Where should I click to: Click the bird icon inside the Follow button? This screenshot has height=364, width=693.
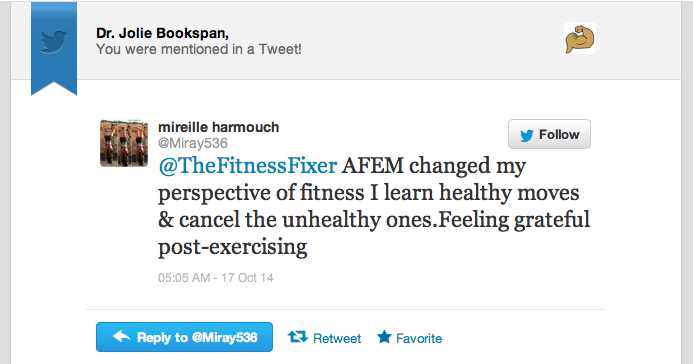[526, 136]
